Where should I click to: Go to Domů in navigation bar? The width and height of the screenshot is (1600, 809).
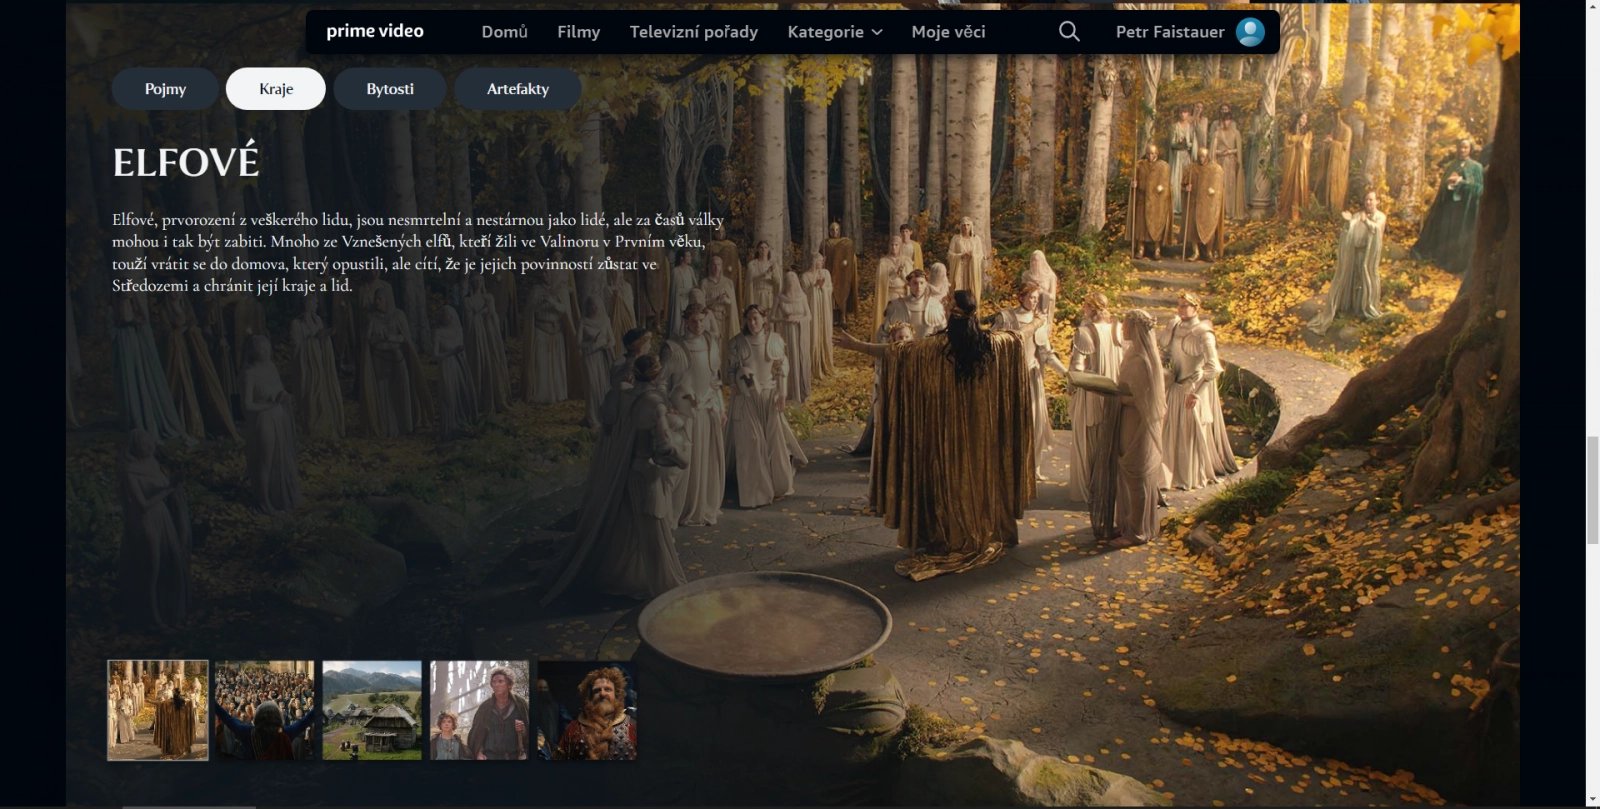pyautogui.click(x=505, y=32)
